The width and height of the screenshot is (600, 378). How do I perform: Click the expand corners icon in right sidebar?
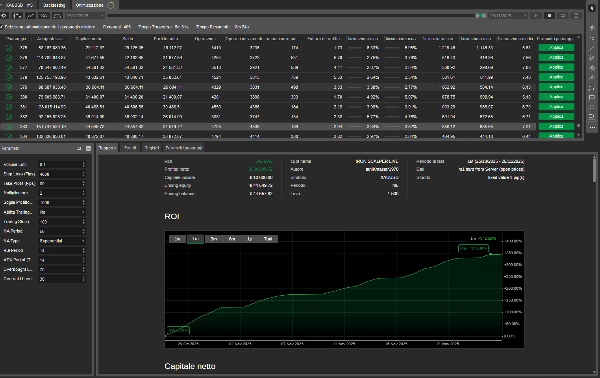pyautogui.click(x=592, y=88)
